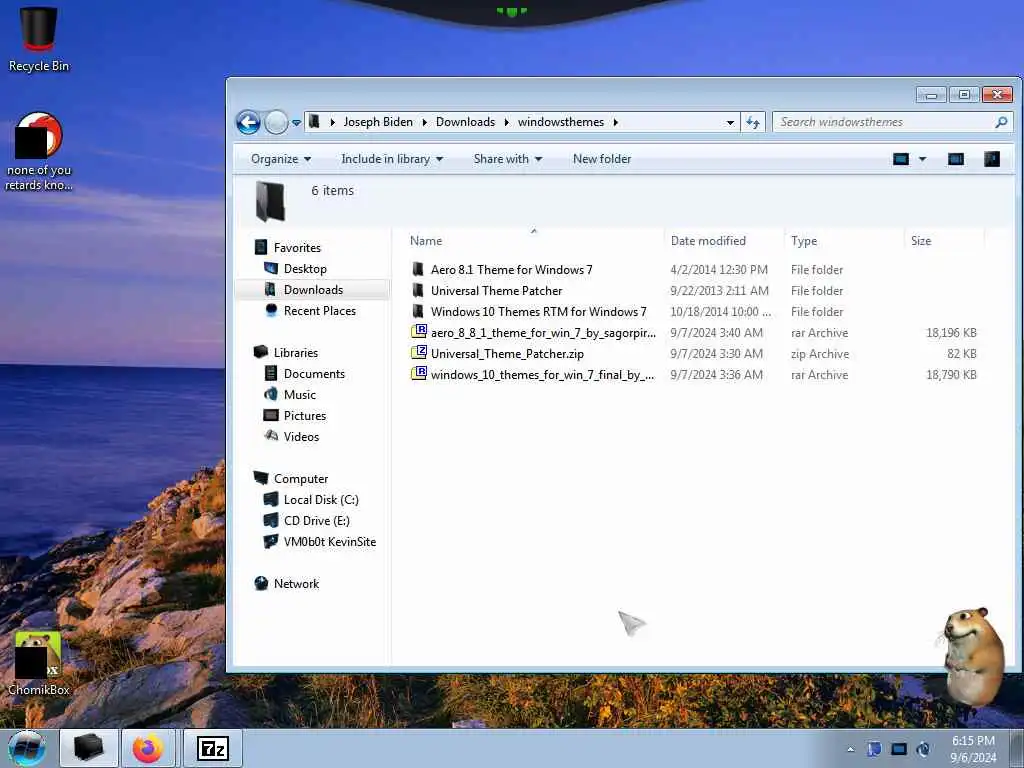
Task: Change view using the view icon
Action: pos(901,159)
